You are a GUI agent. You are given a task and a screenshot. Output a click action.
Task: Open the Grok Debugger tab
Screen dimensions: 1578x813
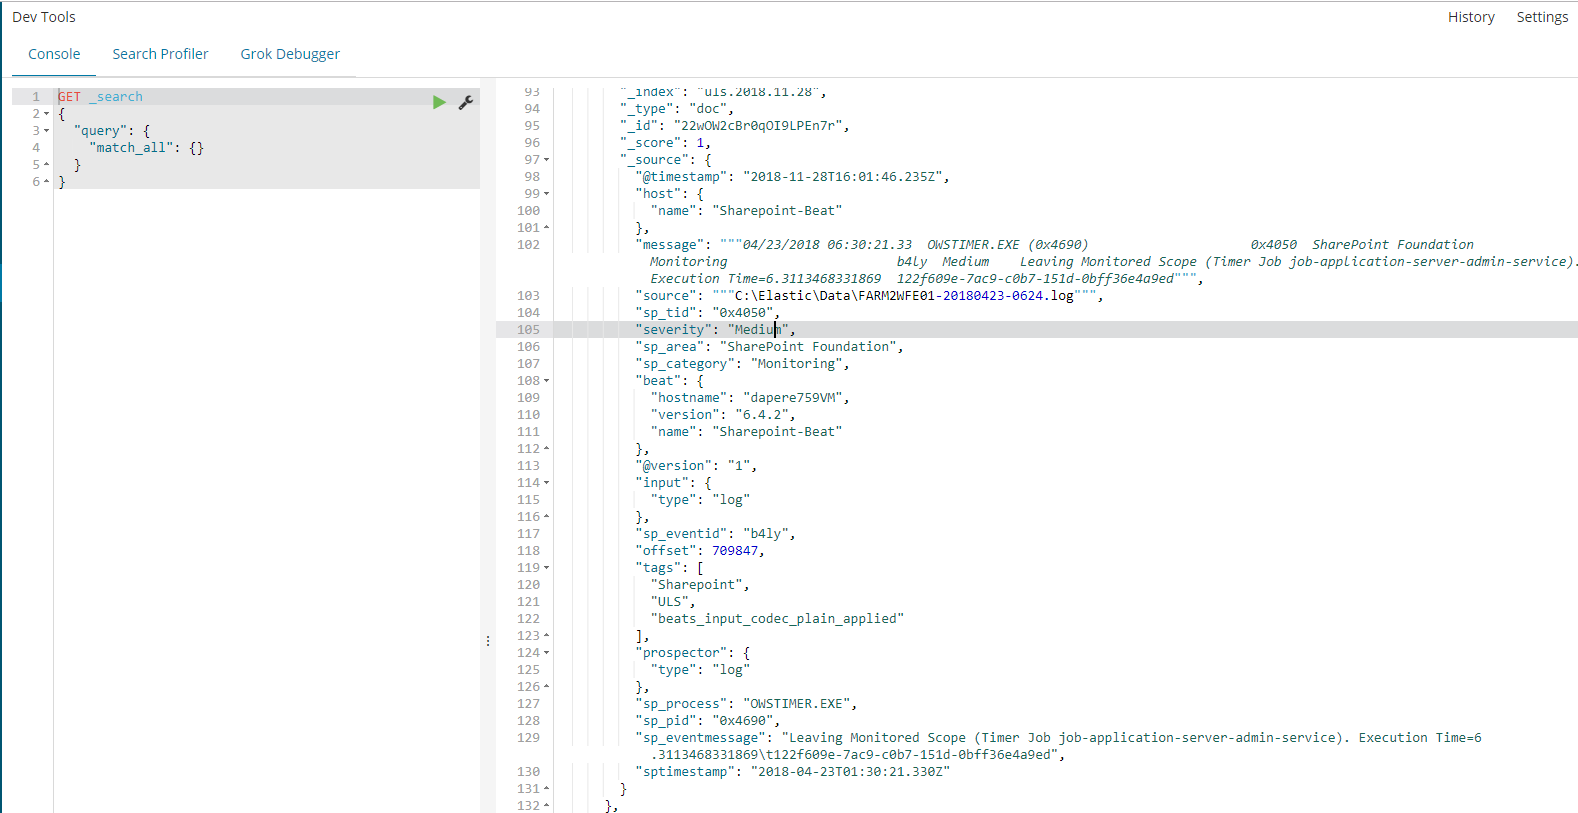click(290, 54)
